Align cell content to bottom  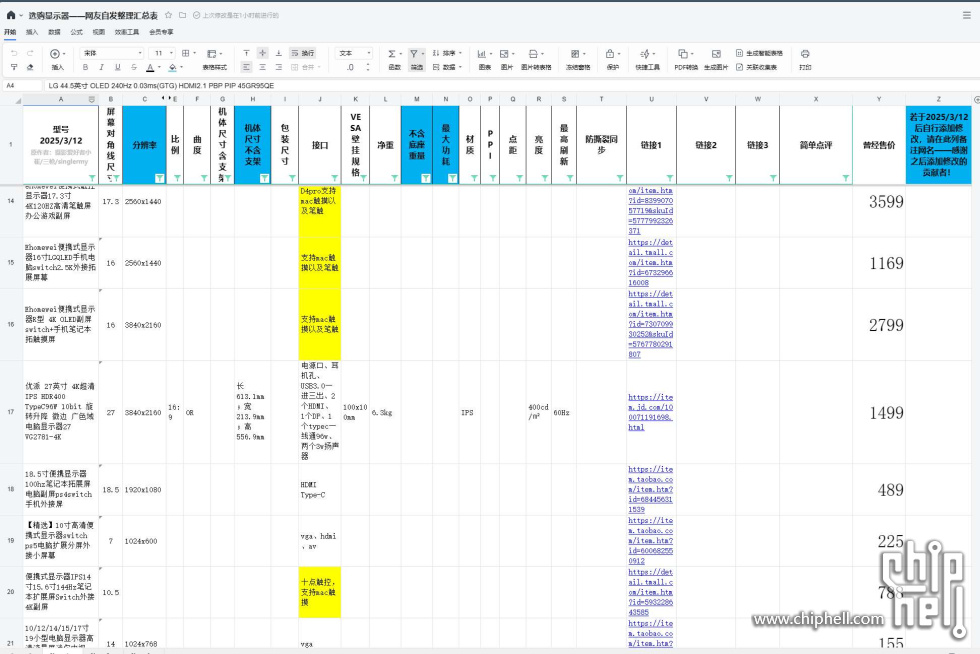[x=279, y=54]
